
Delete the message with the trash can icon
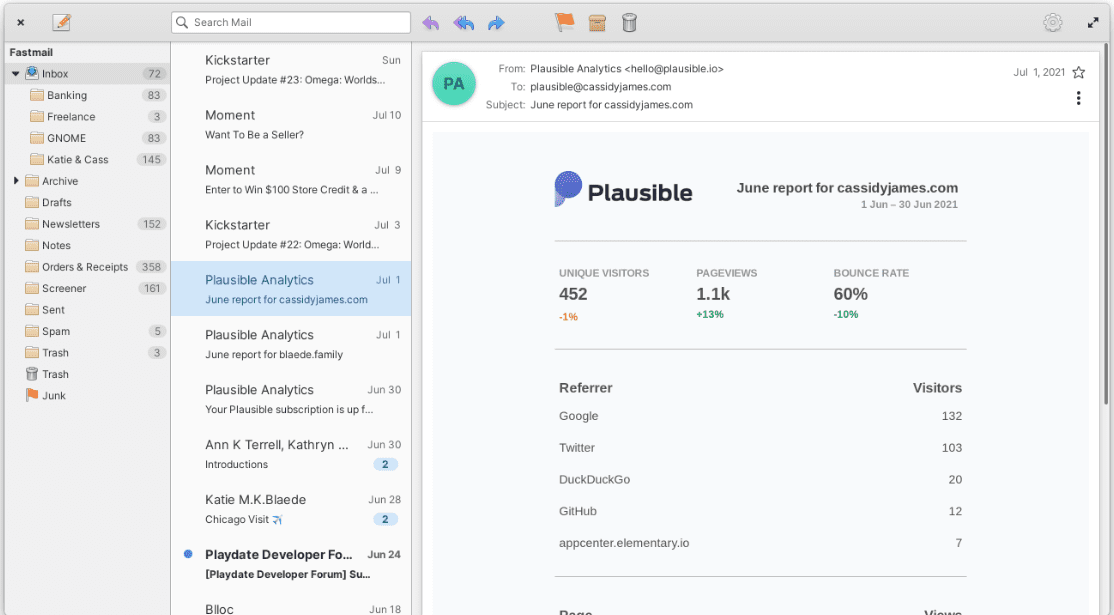pyautogui.click(x=629, y=23)
